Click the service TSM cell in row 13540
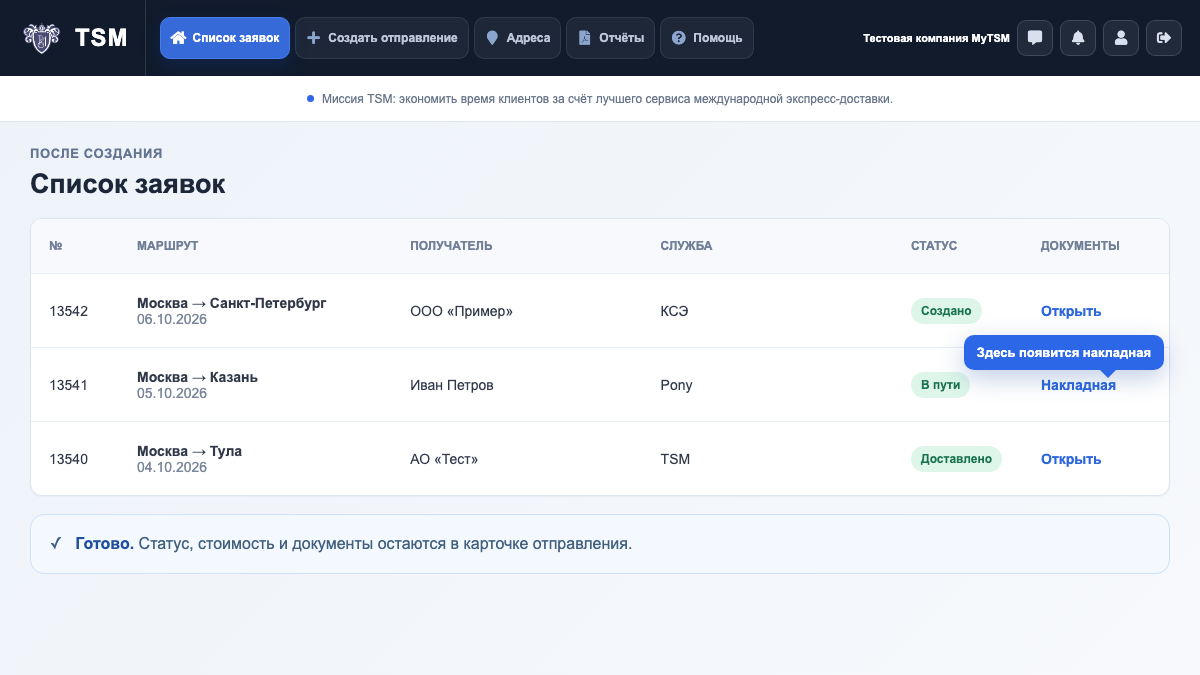1200x675 pixels. click(675, 459)
